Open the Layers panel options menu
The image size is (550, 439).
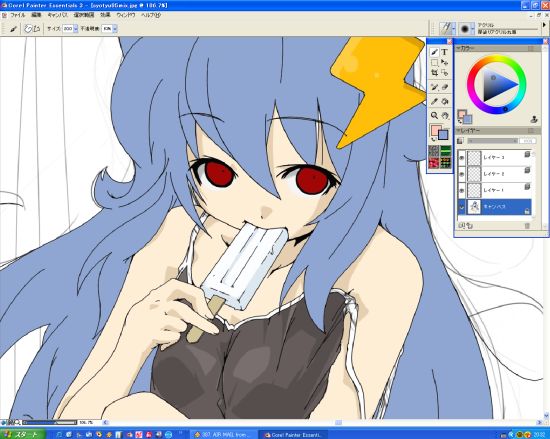tap(531, 131)
